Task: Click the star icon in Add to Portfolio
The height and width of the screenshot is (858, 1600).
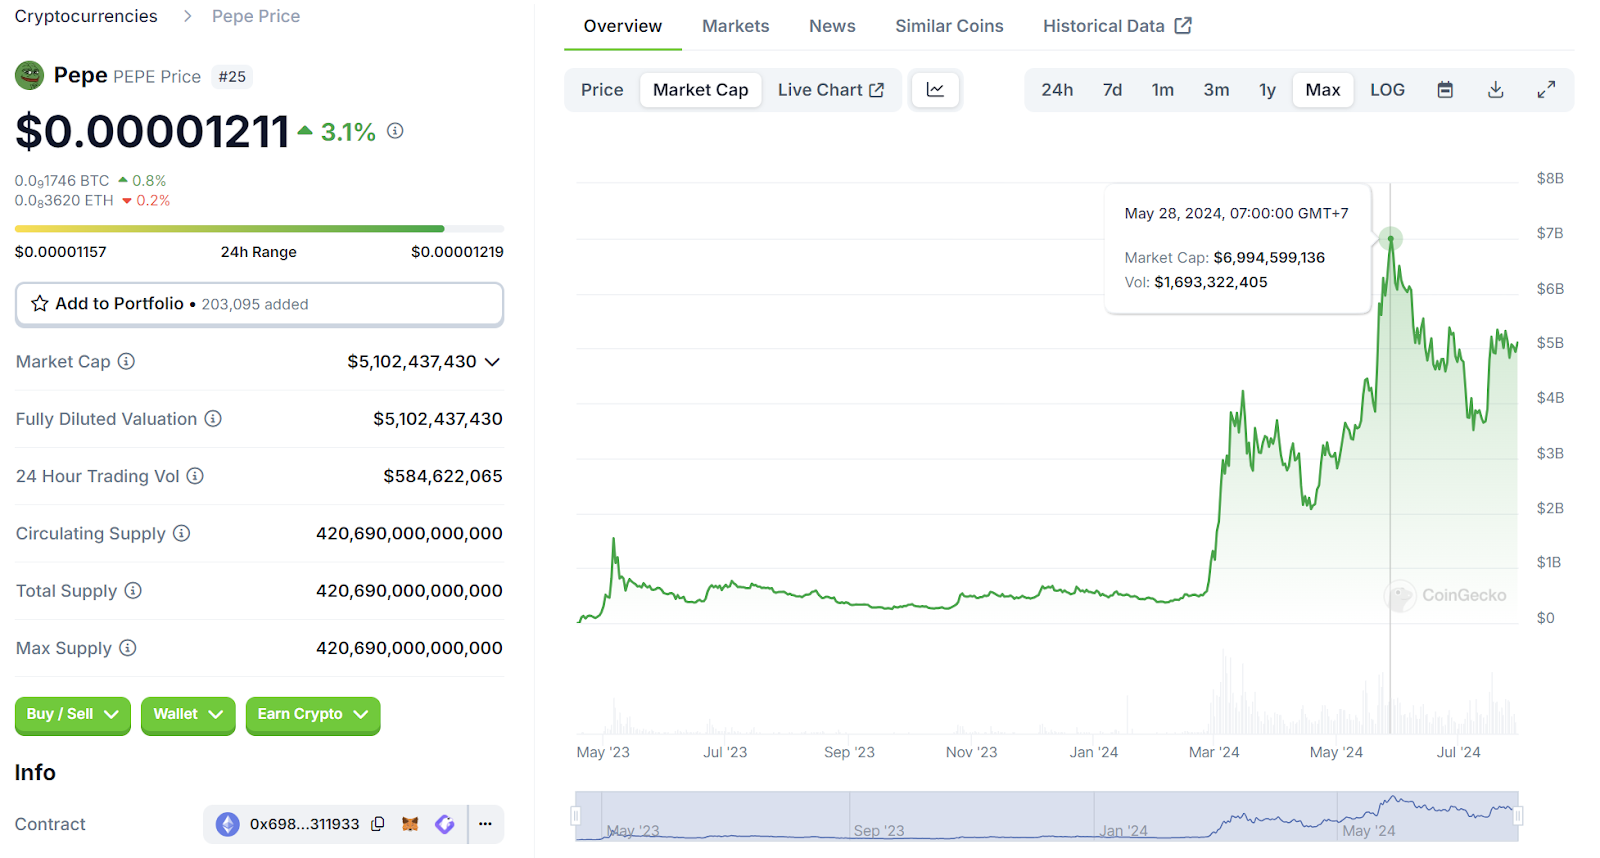Action: tap(40, 303)
